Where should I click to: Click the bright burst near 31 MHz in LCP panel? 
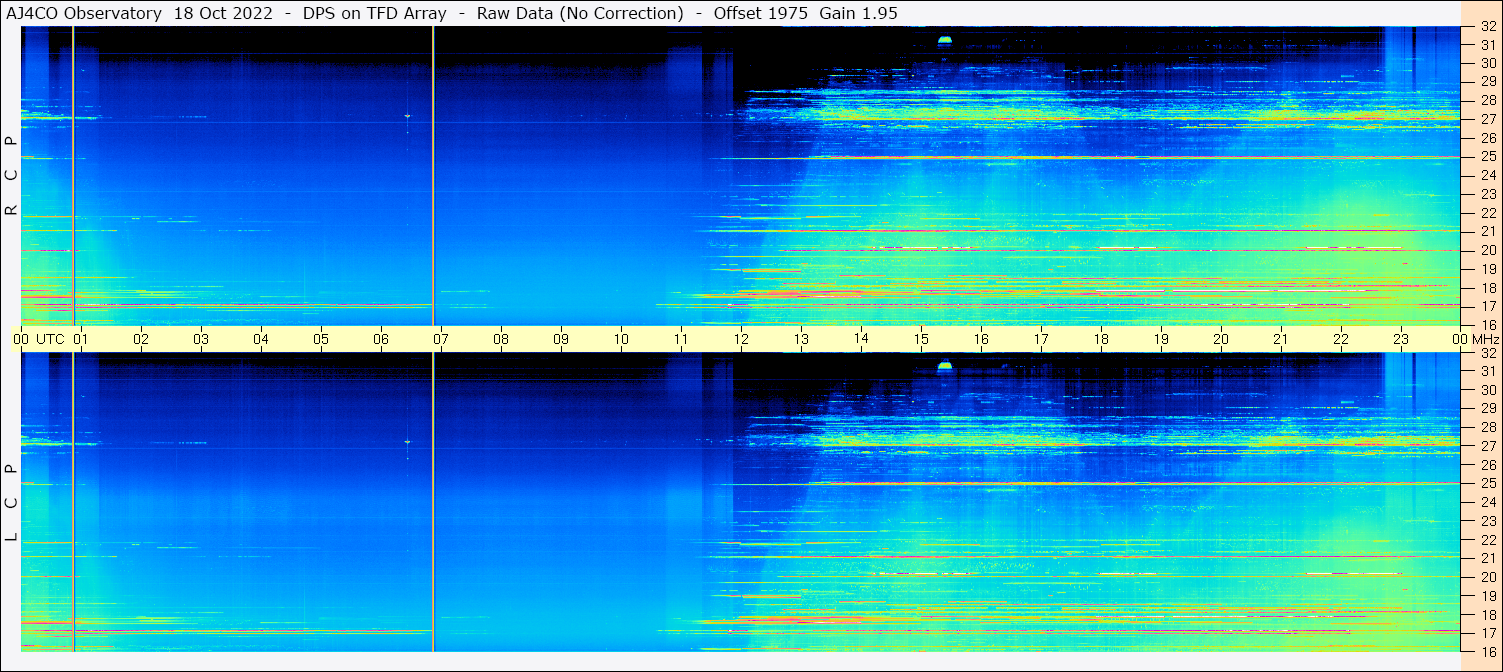point(945,367)
